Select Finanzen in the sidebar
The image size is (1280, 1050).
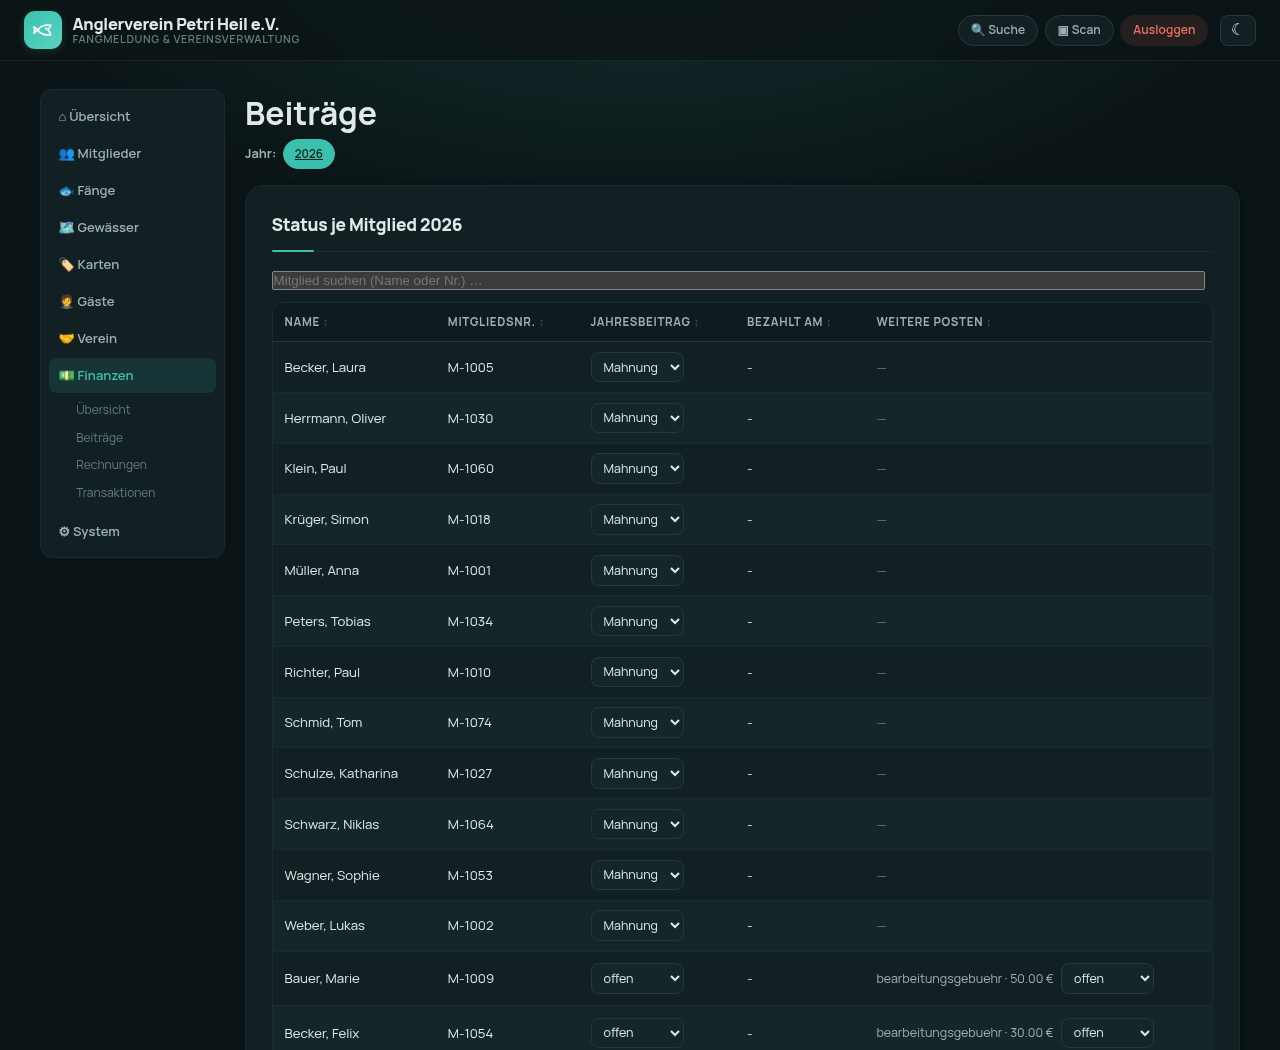coord(132,376)
